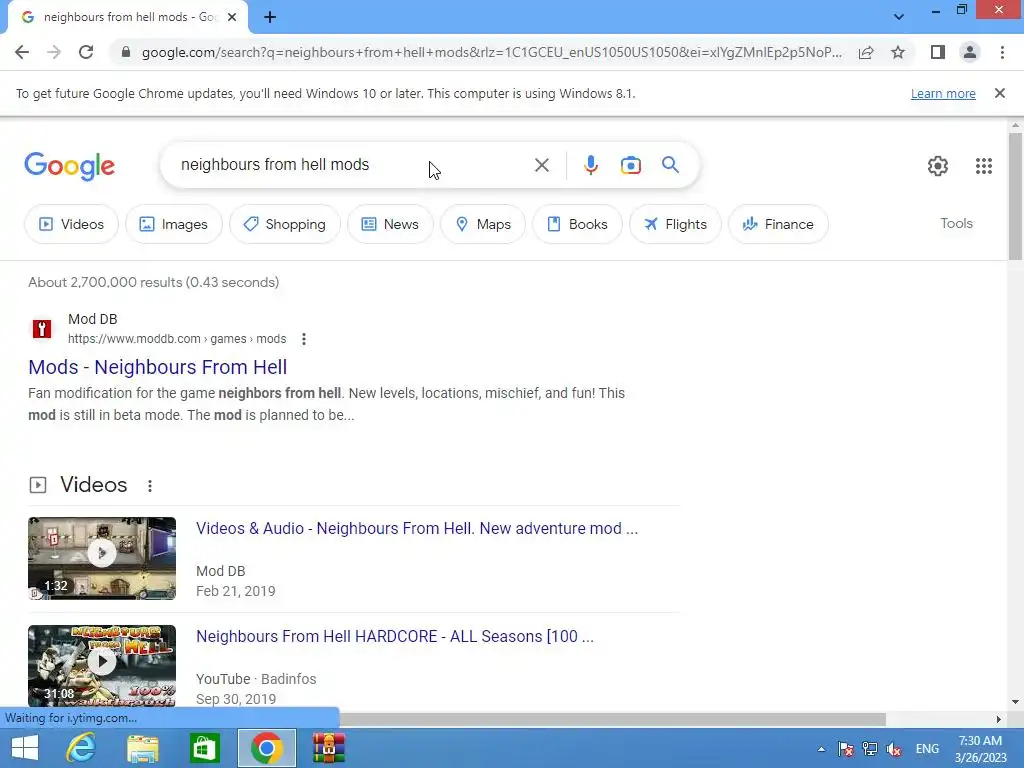
Task: Open the Action Center flag icon
Action: pyautogui.click(x=845, y=749)
